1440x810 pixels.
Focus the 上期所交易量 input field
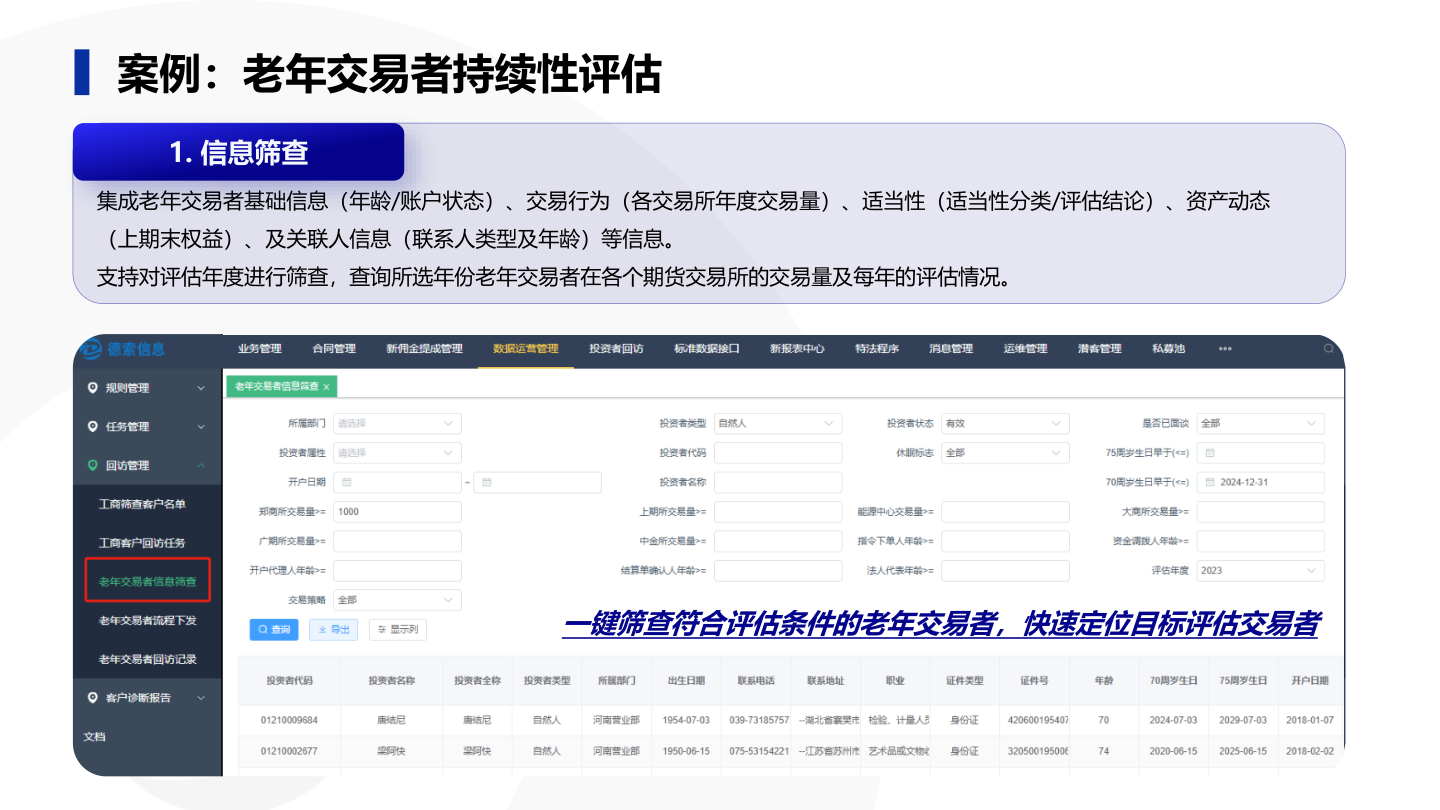(x=778, y=512)
